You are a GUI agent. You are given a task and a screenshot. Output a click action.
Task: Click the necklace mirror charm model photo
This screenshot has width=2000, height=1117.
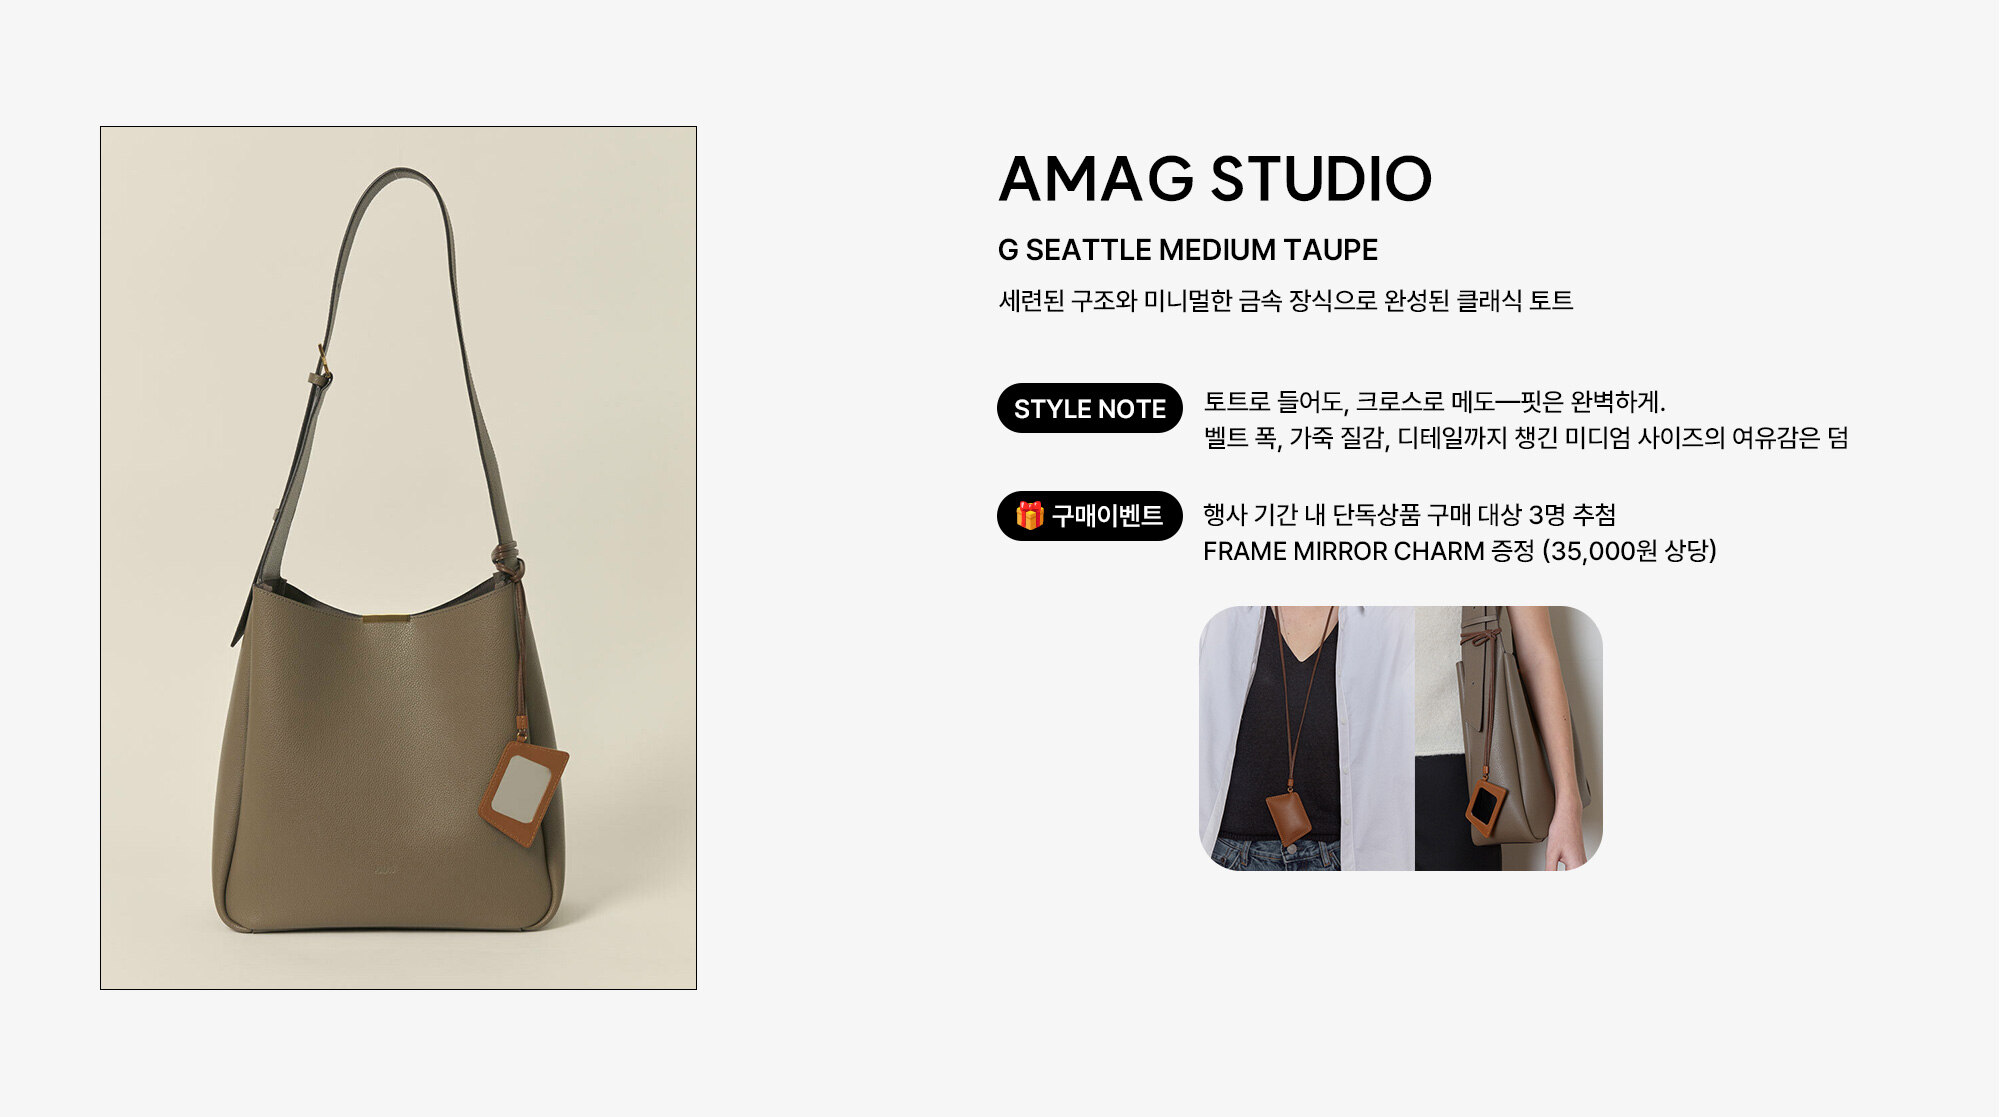pyautogui.click(x=1307, y=738)
